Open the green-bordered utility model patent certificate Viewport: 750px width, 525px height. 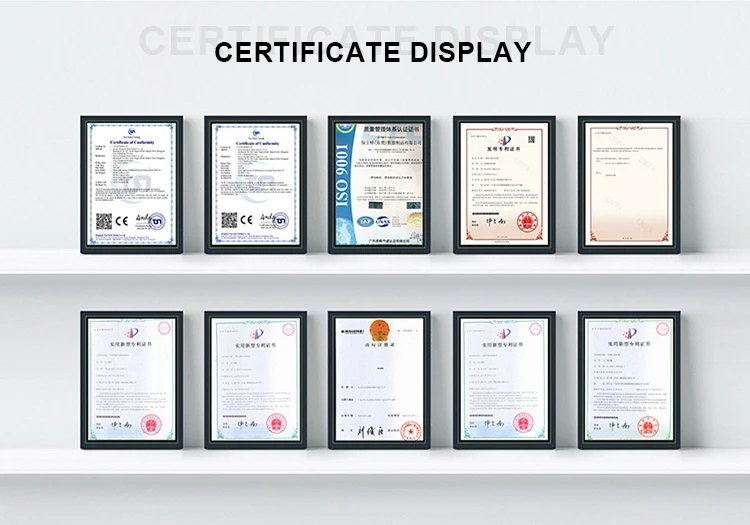click(x=629, y=380)
